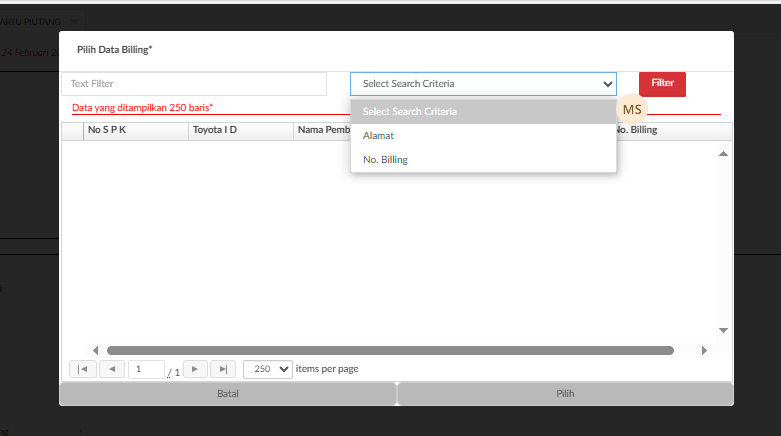Click the Text Filter input field
This screenshot has height=436, width=781.
pyautogui.click(x=194, y=84)
